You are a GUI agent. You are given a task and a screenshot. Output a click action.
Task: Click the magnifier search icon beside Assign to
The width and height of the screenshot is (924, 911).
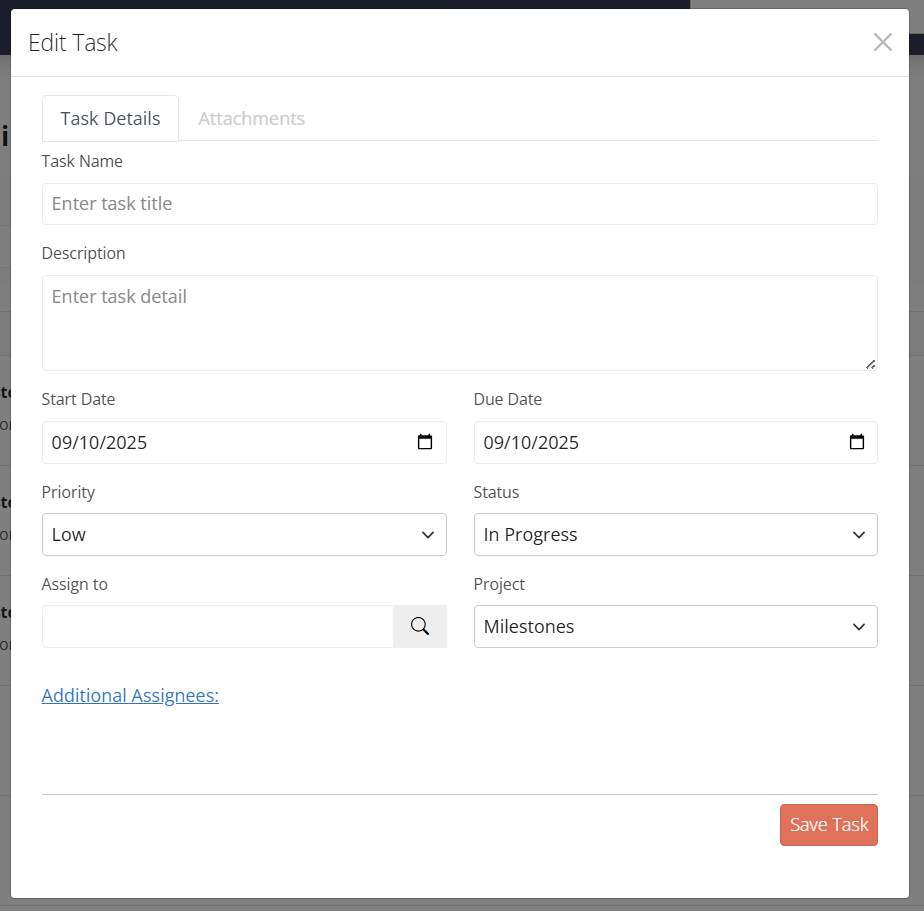coord(420,626)
